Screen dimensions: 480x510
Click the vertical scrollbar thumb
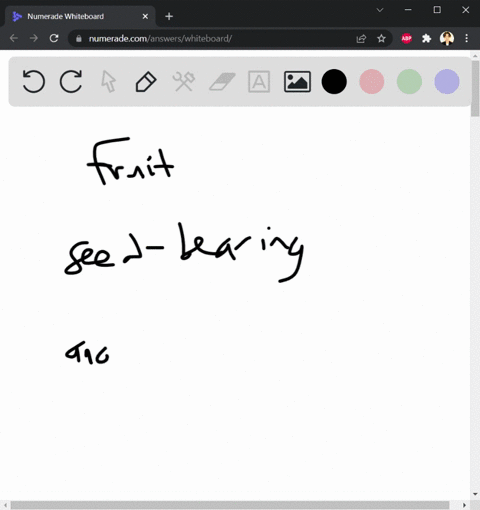pyautogui.click(x=475, y=89)
